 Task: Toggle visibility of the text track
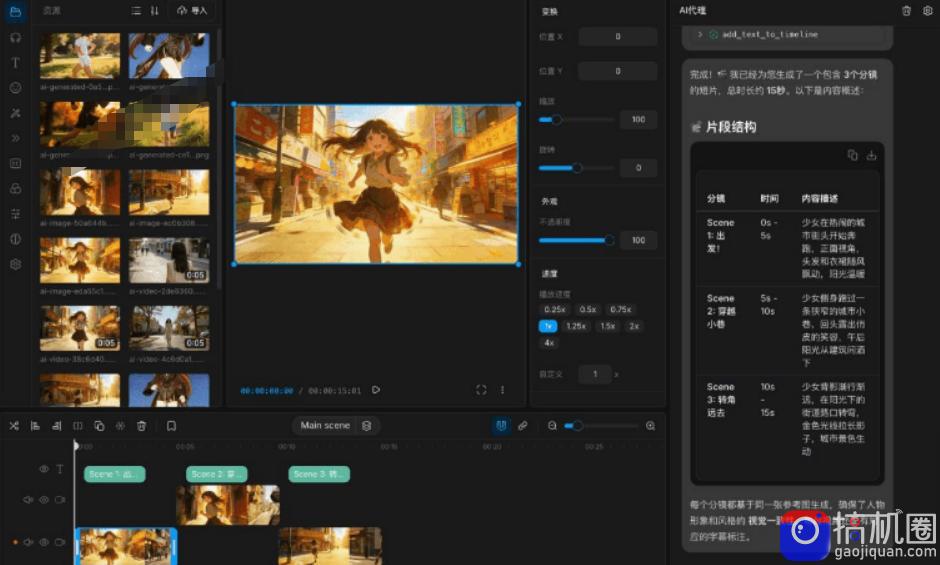pos(44,469)
